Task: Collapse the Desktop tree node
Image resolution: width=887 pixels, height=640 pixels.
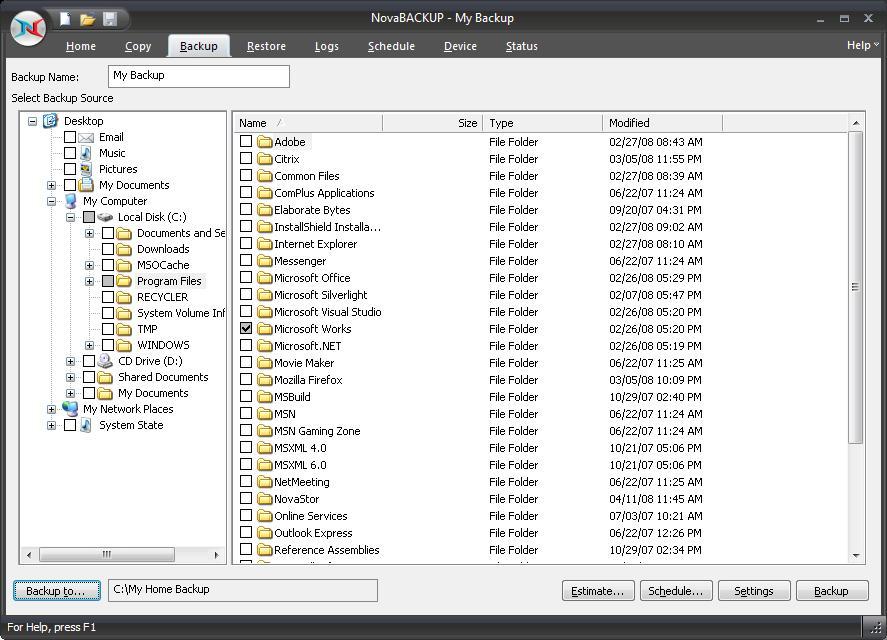Action: tap(32, 121)
